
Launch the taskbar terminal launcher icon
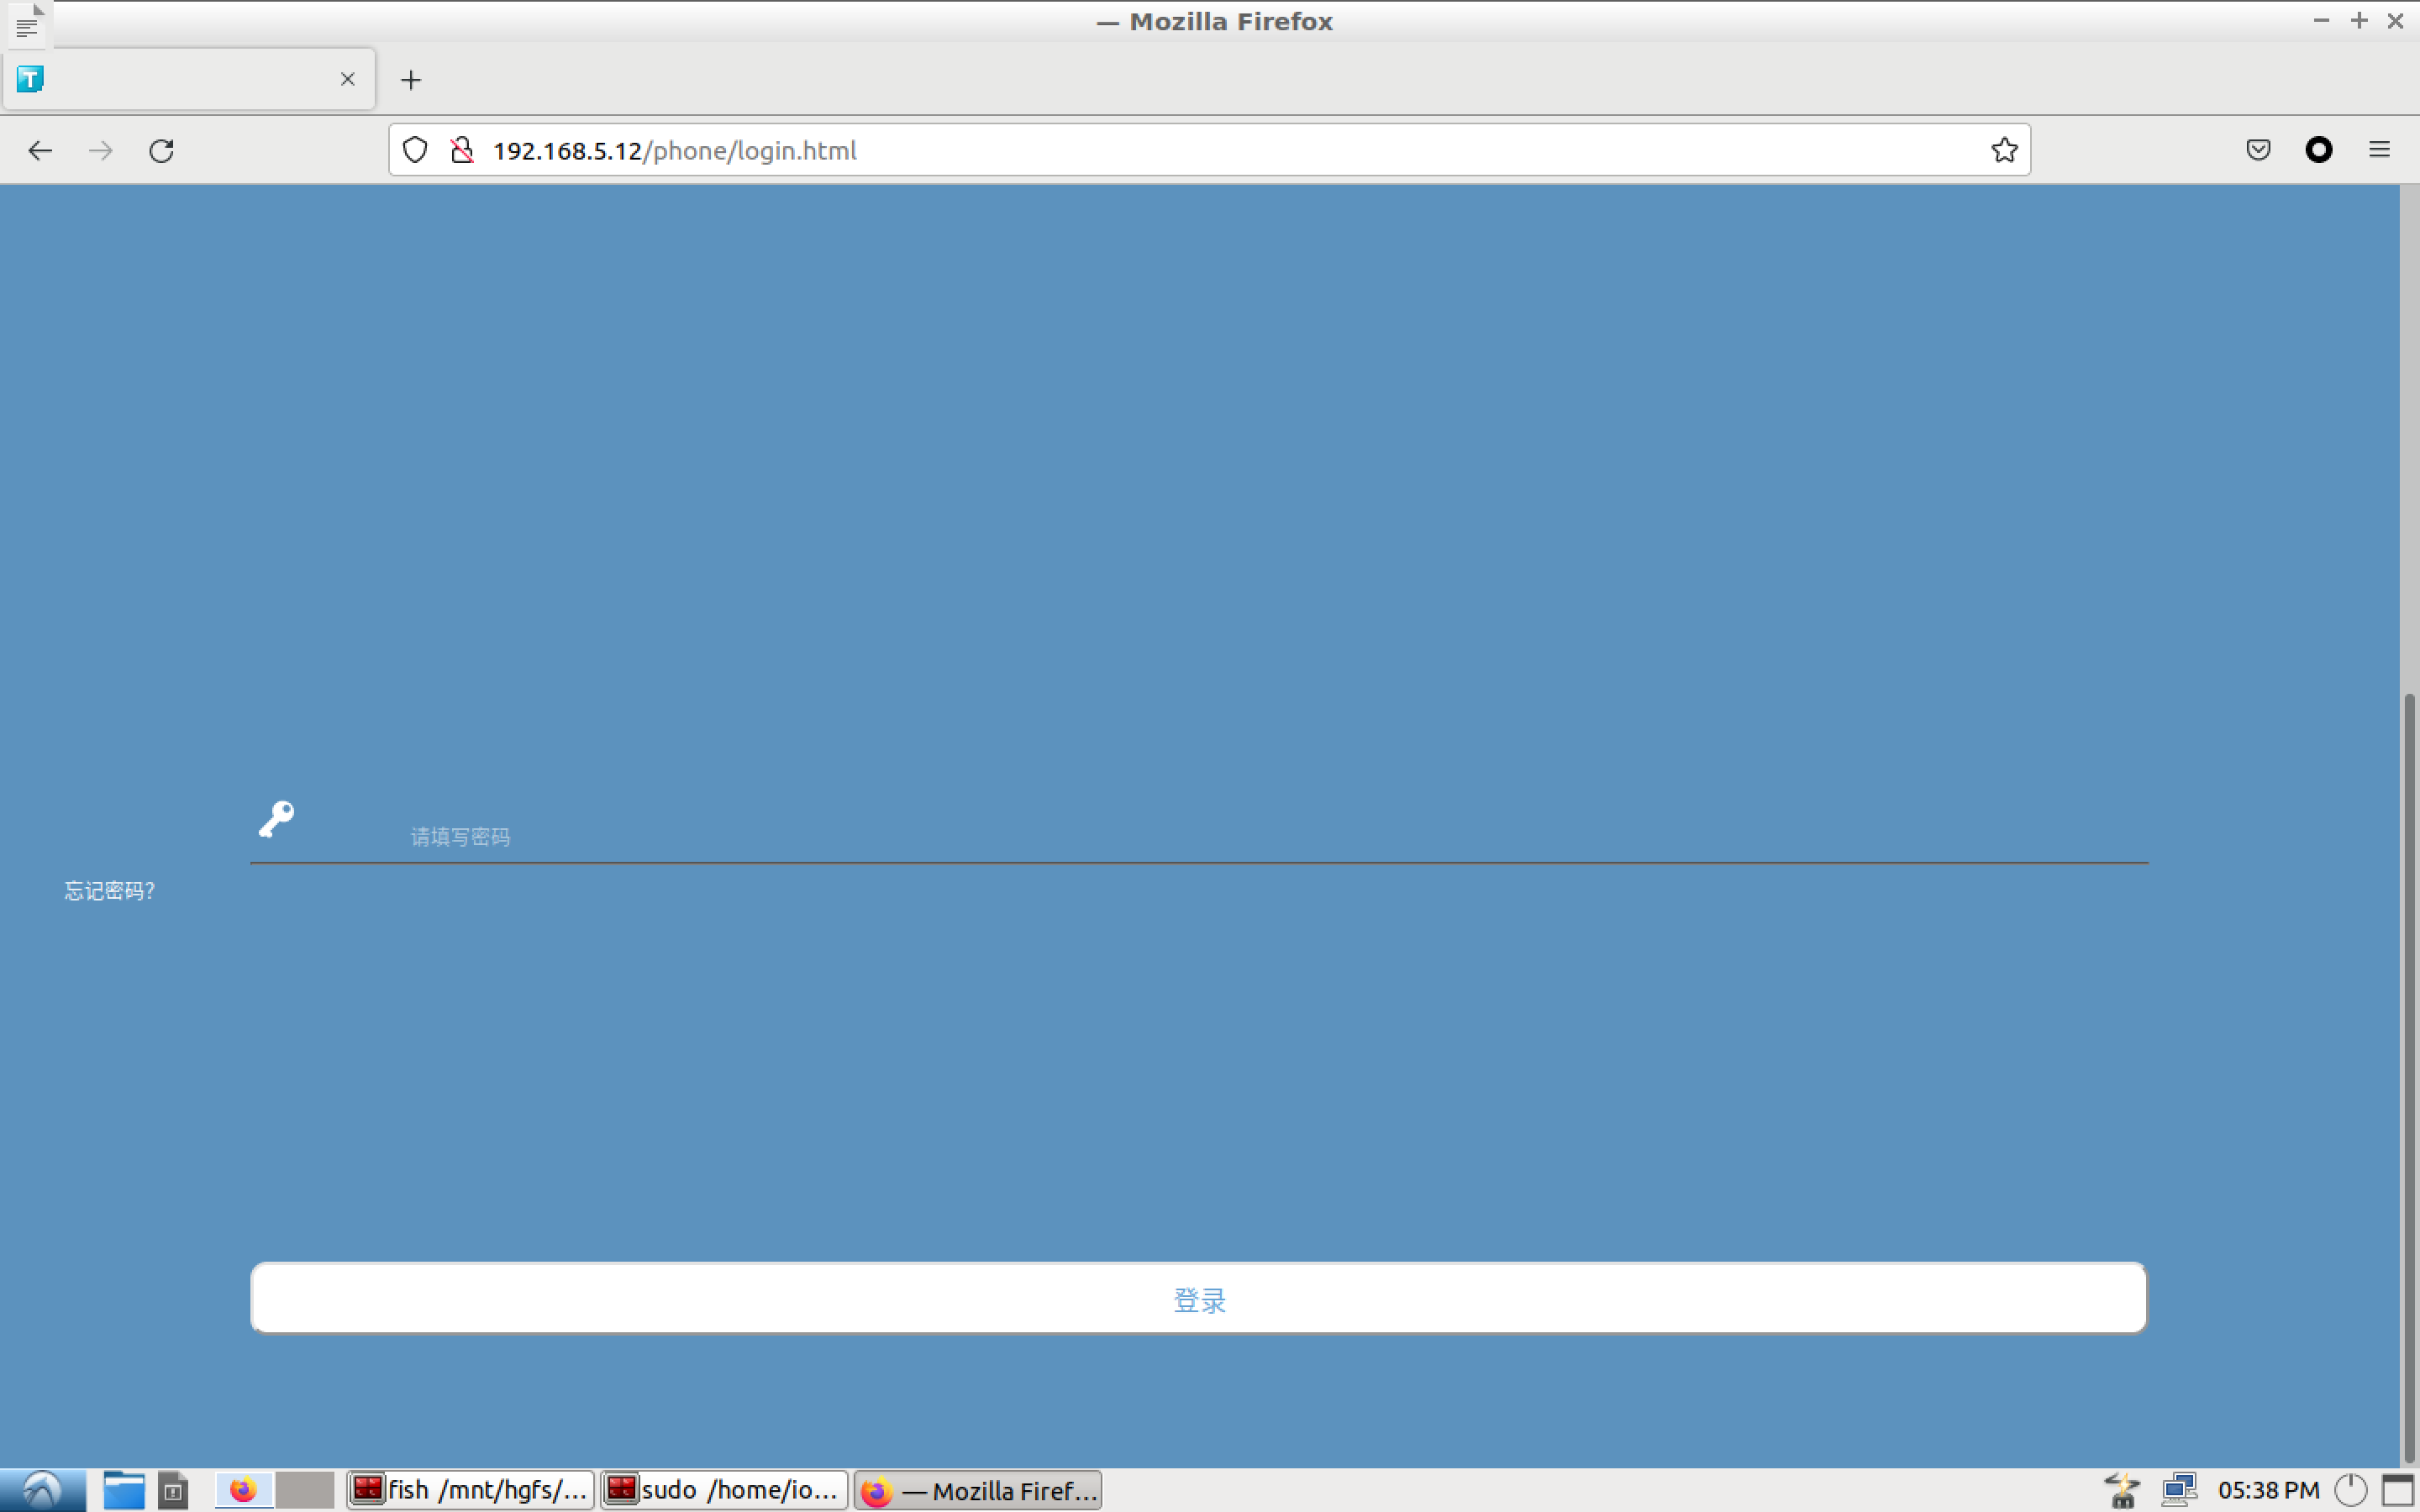coord(172,1490)
